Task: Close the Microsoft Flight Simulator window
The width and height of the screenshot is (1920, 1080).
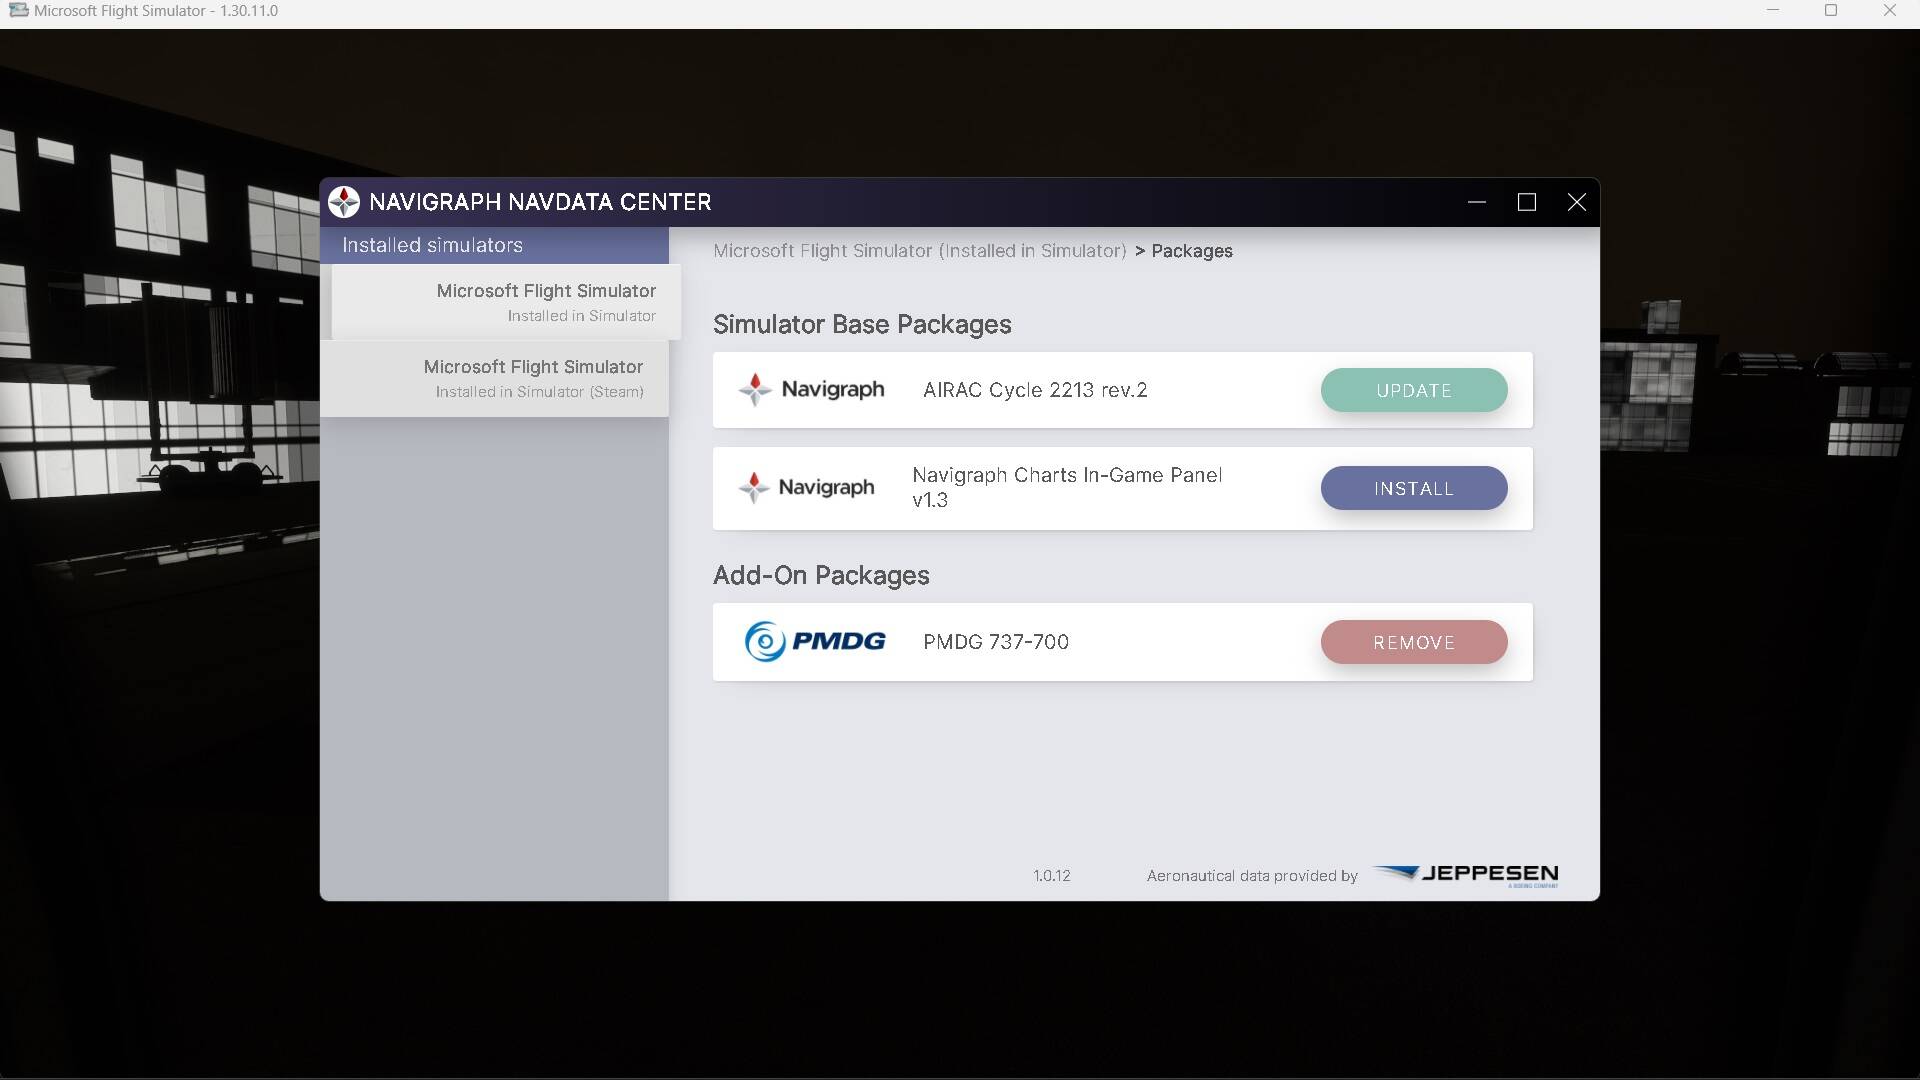Action: click(x=1889, y=10)
